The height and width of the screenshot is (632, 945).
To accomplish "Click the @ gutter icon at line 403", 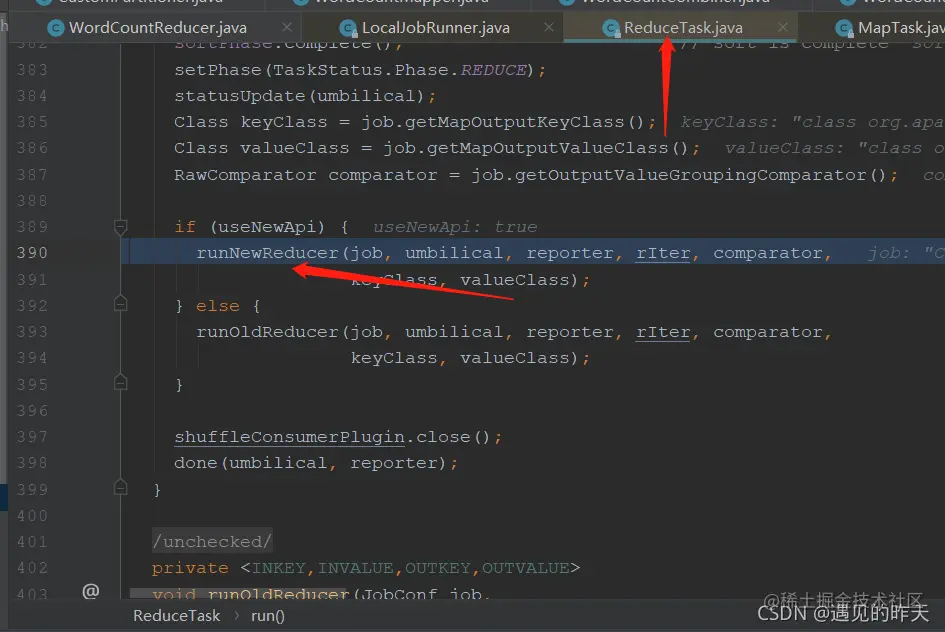I will [x=90, y=592].
